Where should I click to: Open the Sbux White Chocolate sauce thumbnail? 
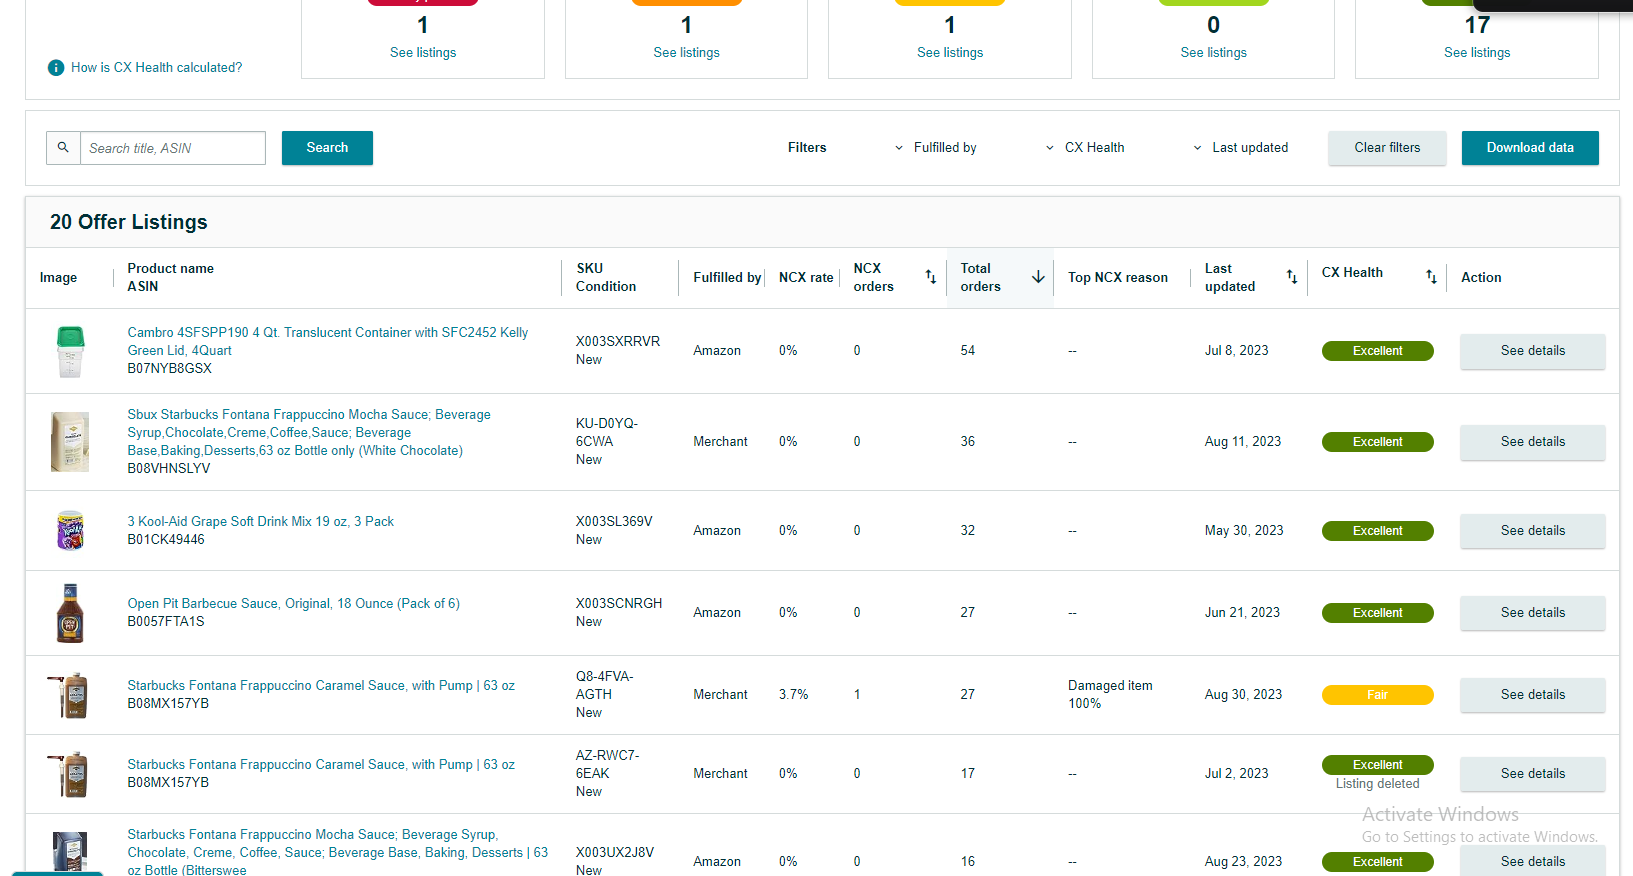[70, 442]
